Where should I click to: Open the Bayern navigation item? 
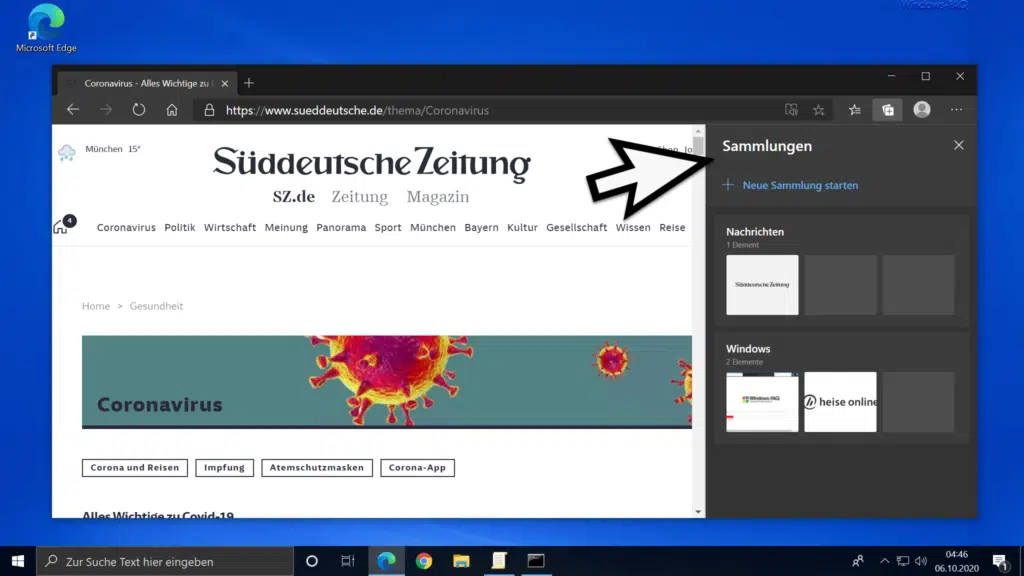click(x=481, y=227)
